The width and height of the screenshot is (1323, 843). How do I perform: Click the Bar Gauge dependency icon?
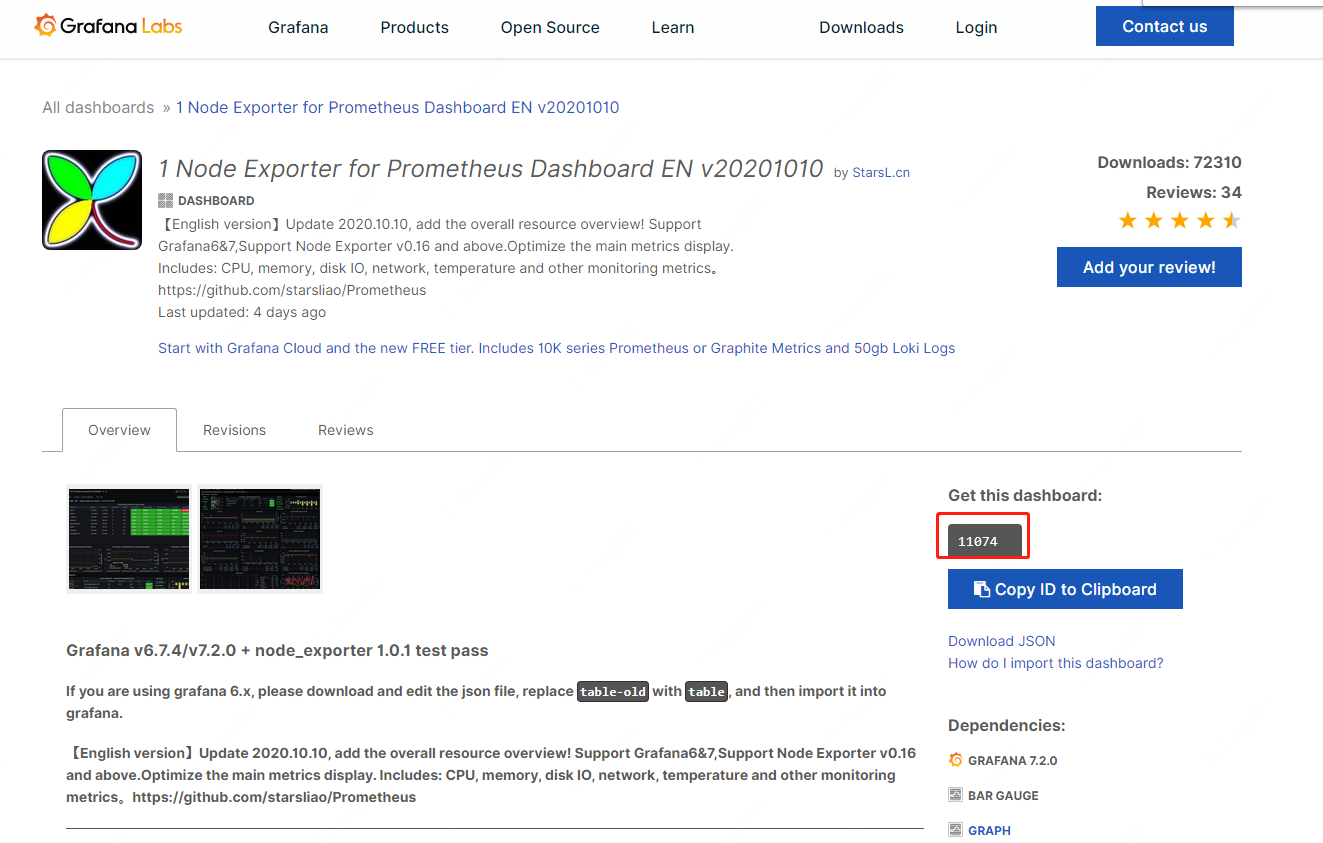coord(955,795)
